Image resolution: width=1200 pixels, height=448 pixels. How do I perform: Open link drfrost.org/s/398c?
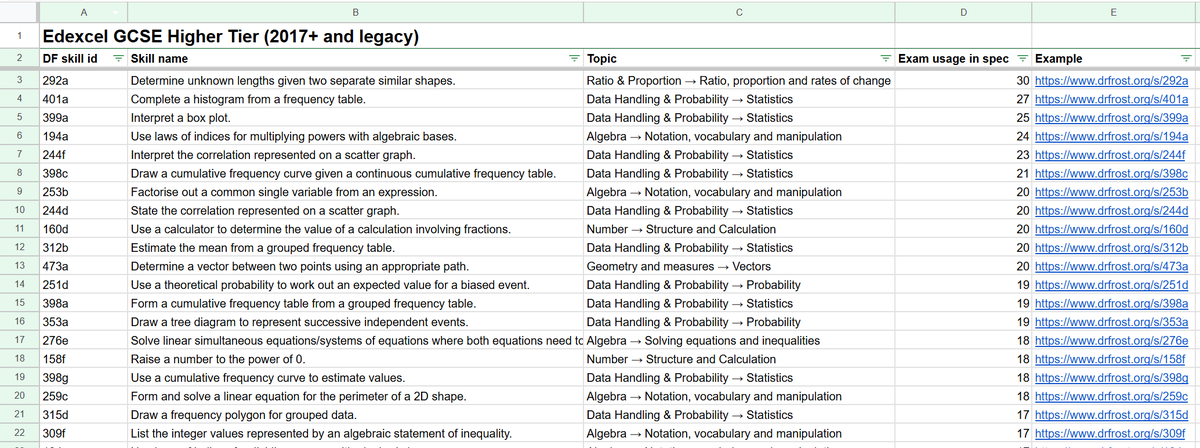click(1110, 174)
